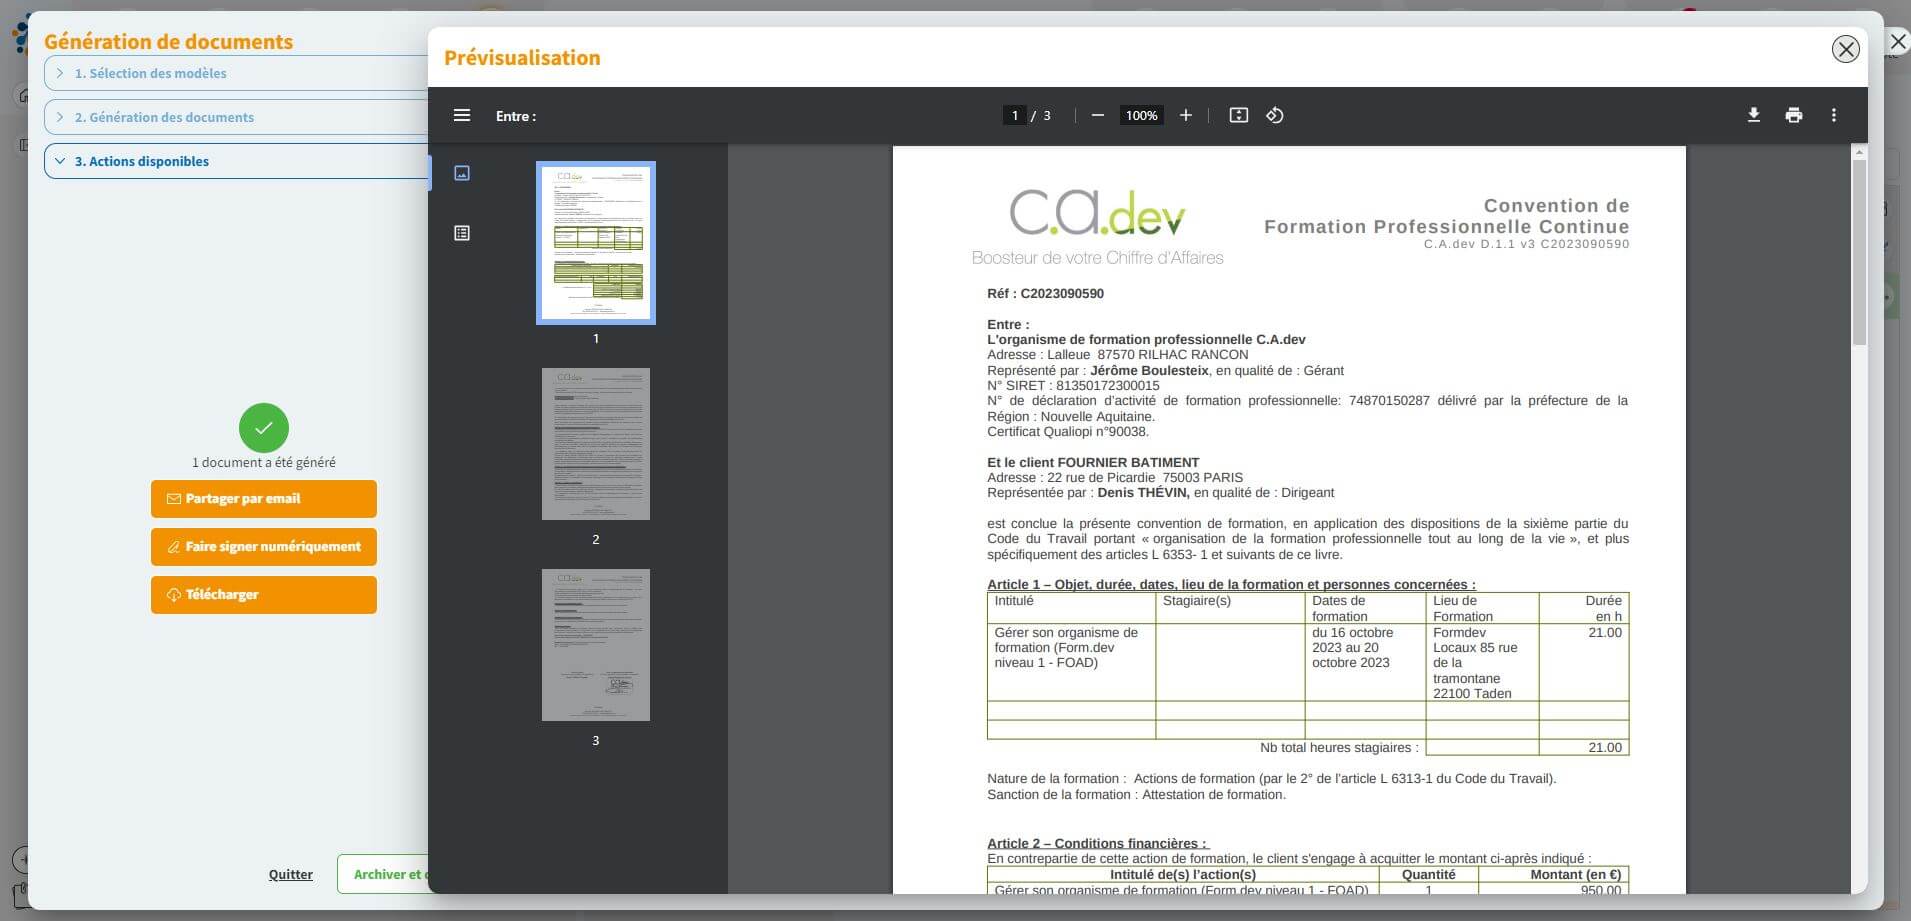
Task: Click the fit to page icon
Action: [x=1239, y=116]
